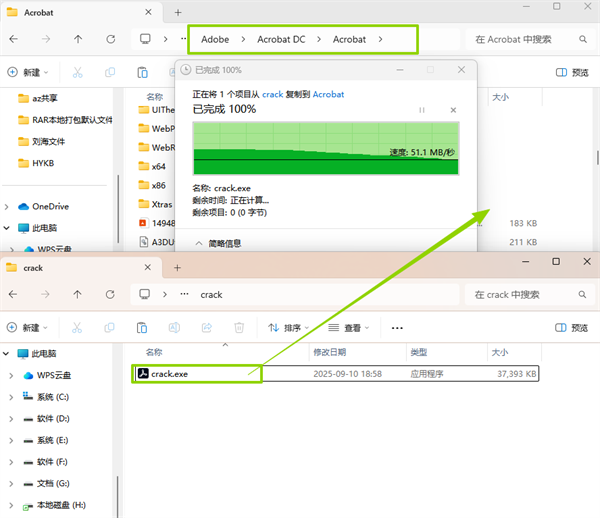Click Back arrow in Acrobat window
Image resolution: width=600 pixels, height=518 pixels.
(13, 39)
